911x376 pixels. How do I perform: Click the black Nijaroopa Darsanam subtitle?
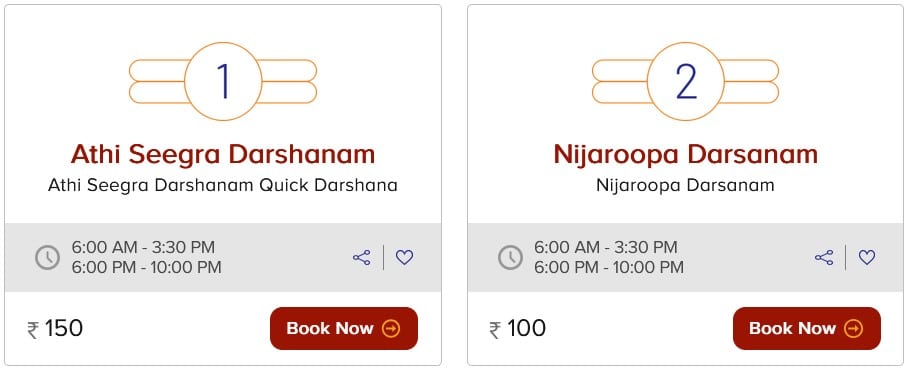(686, 185)
